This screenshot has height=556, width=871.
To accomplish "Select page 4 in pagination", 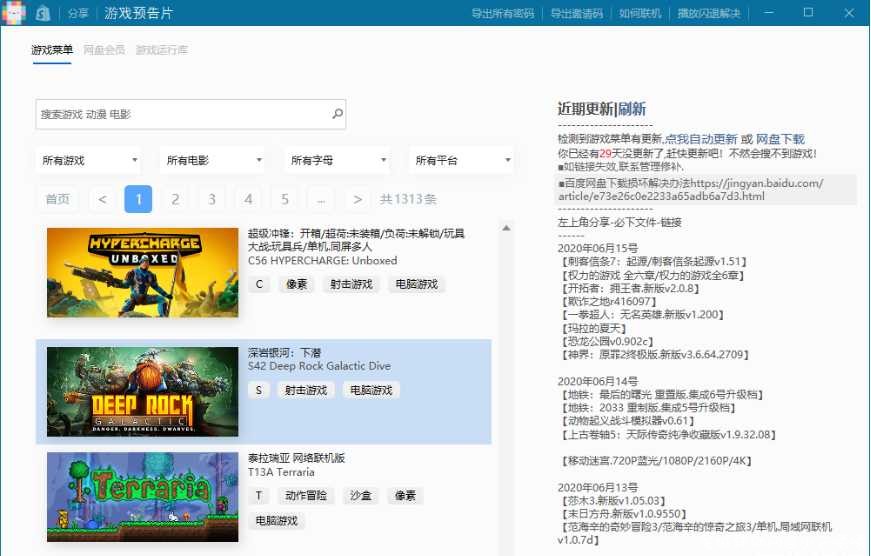I will click(248, 199).
